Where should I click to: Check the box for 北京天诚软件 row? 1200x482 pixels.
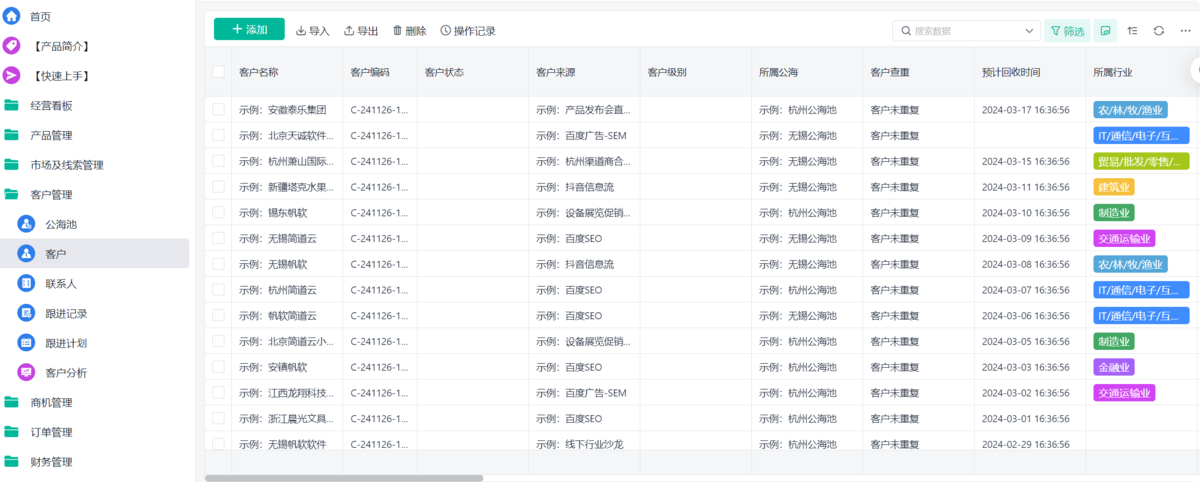(x=219, y=135)
